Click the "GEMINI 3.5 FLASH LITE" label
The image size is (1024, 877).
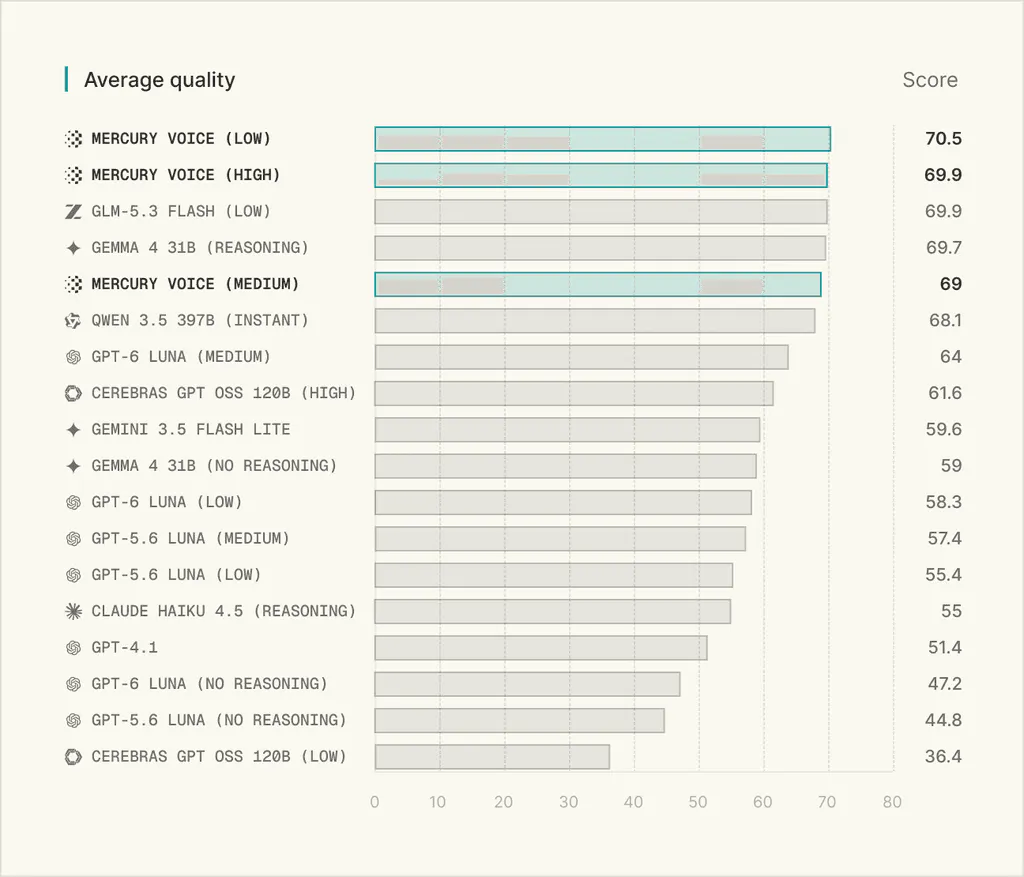coord(191,430)
